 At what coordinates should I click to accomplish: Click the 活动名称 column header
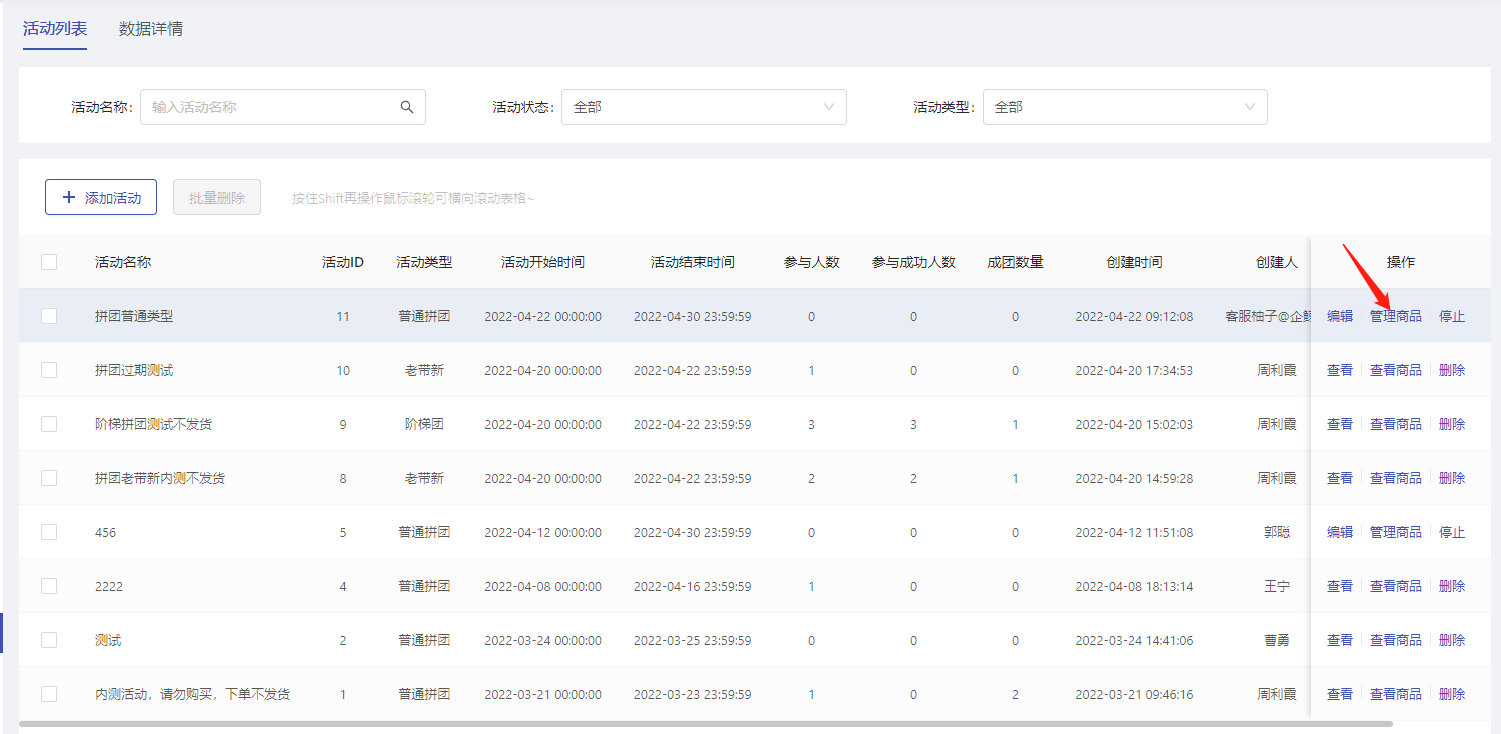pyautogui.click(x=123, y=262)
